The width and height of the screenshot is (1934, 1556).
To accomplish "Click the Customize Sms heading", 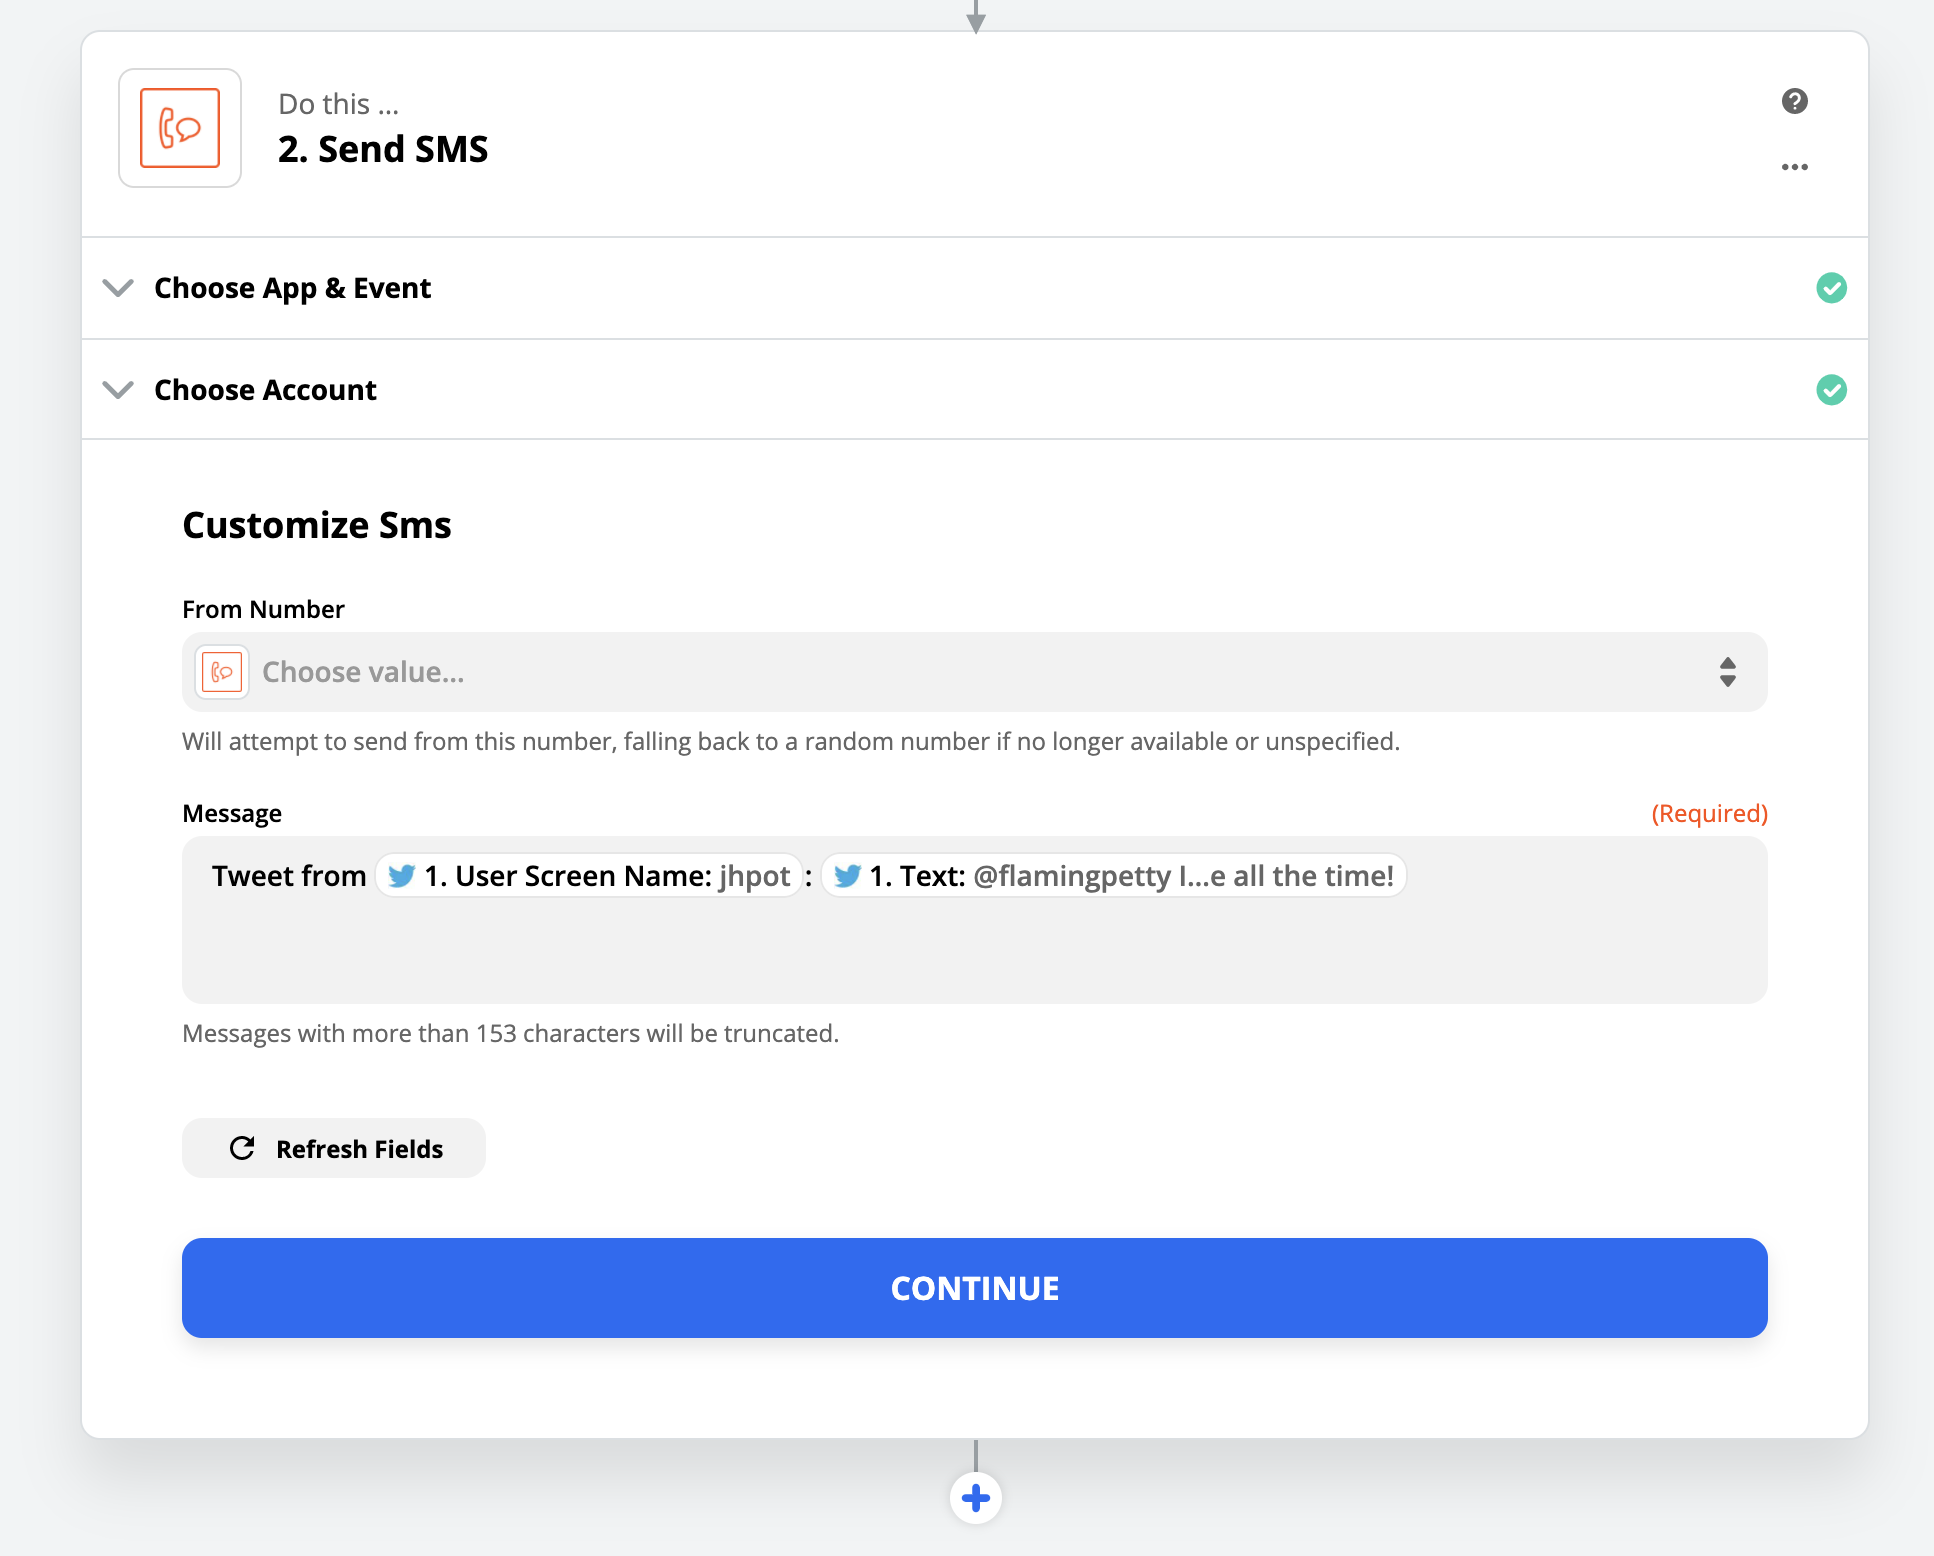I will [x=317, y=525].
